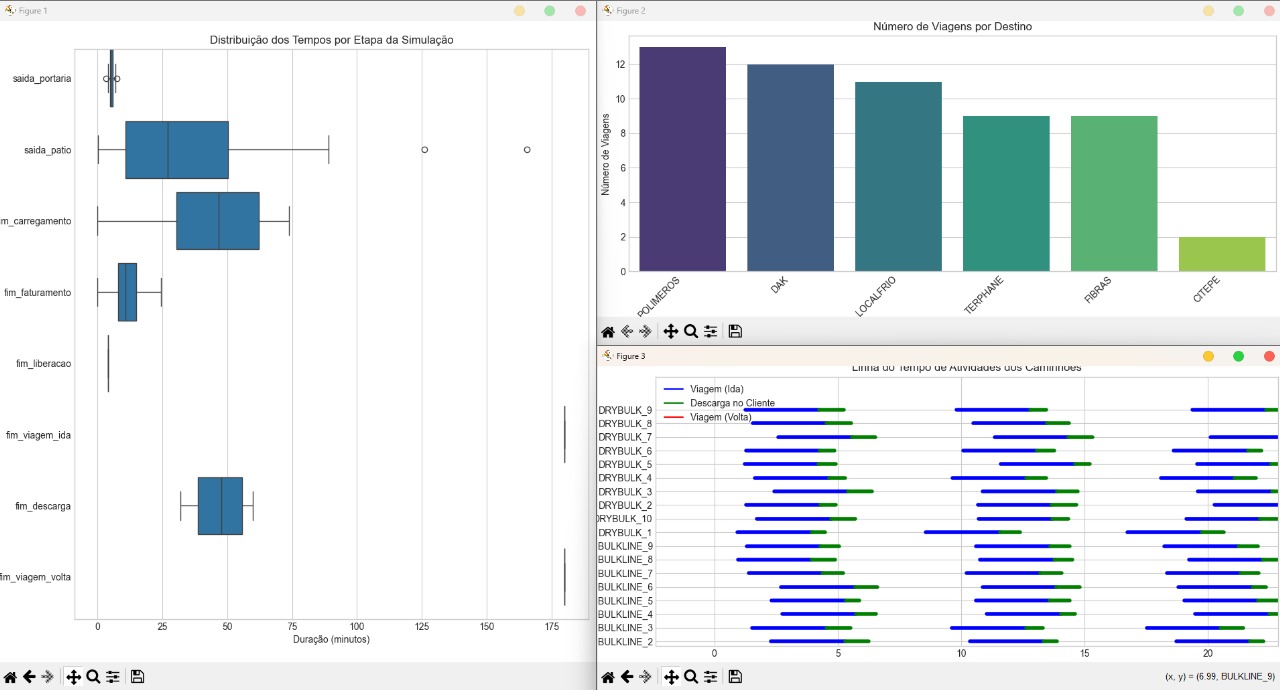Click the light green CITEPE bar

coord(1222,254)
